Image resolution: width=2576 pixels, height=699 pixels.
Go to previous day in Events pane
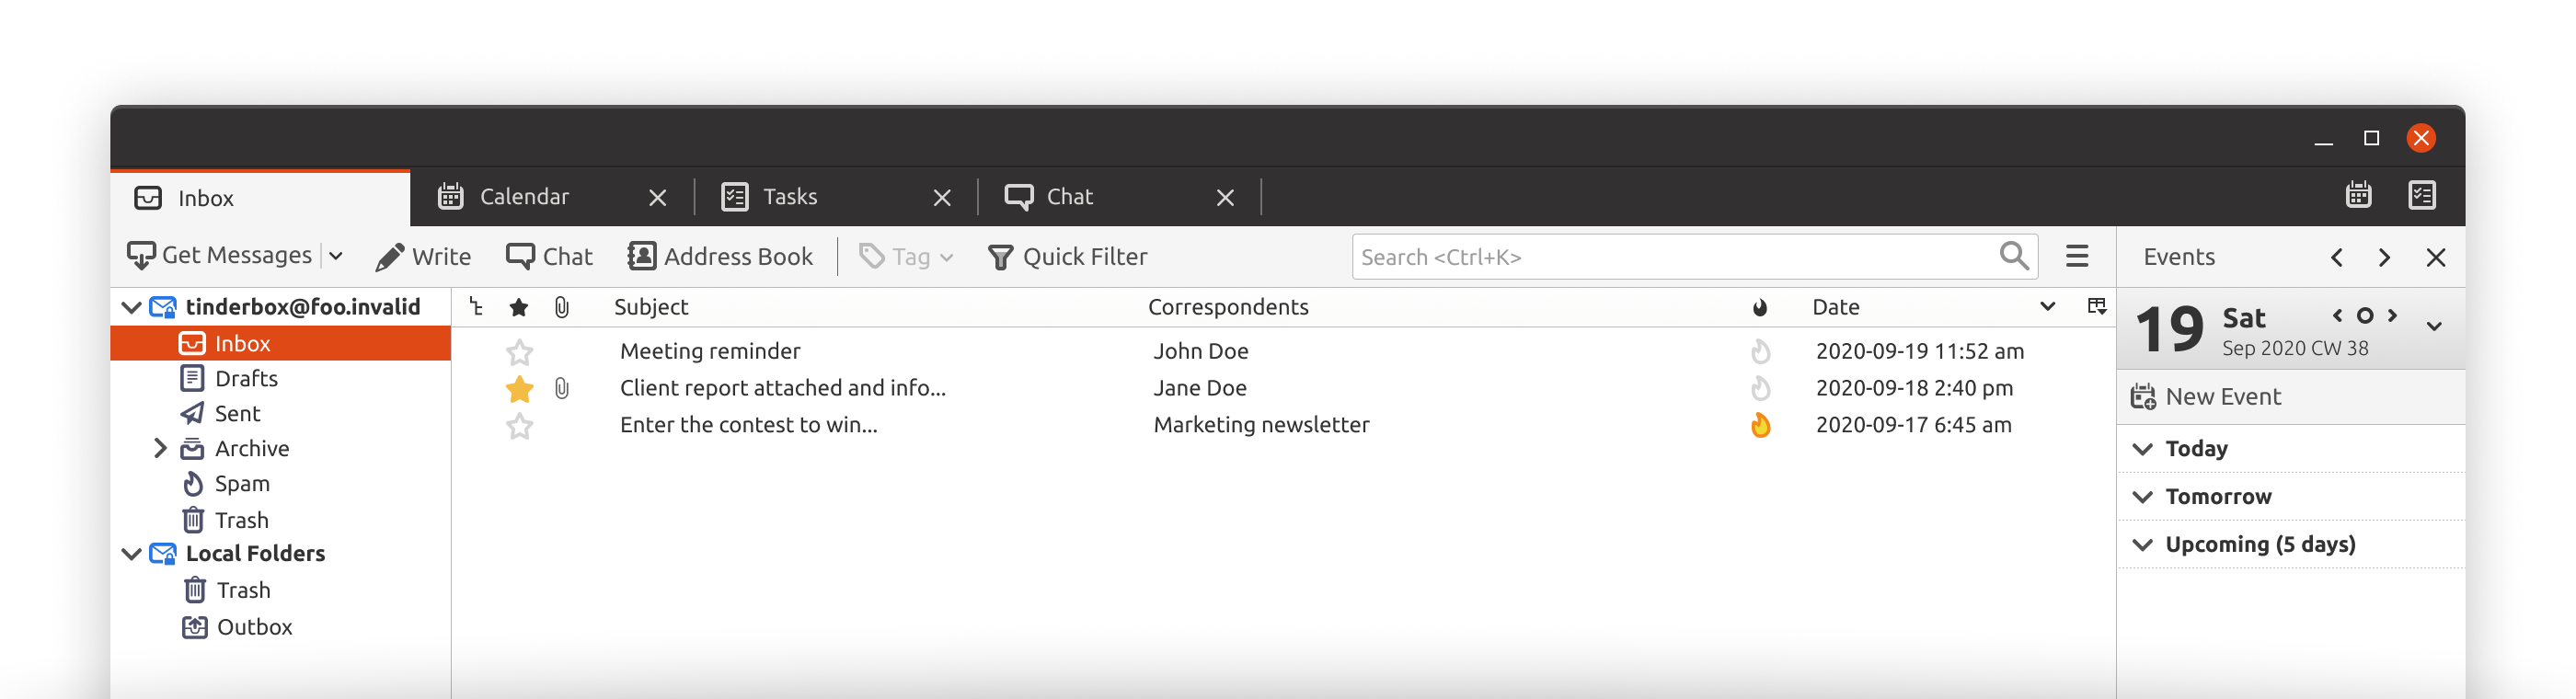(x=2337, y=257)
